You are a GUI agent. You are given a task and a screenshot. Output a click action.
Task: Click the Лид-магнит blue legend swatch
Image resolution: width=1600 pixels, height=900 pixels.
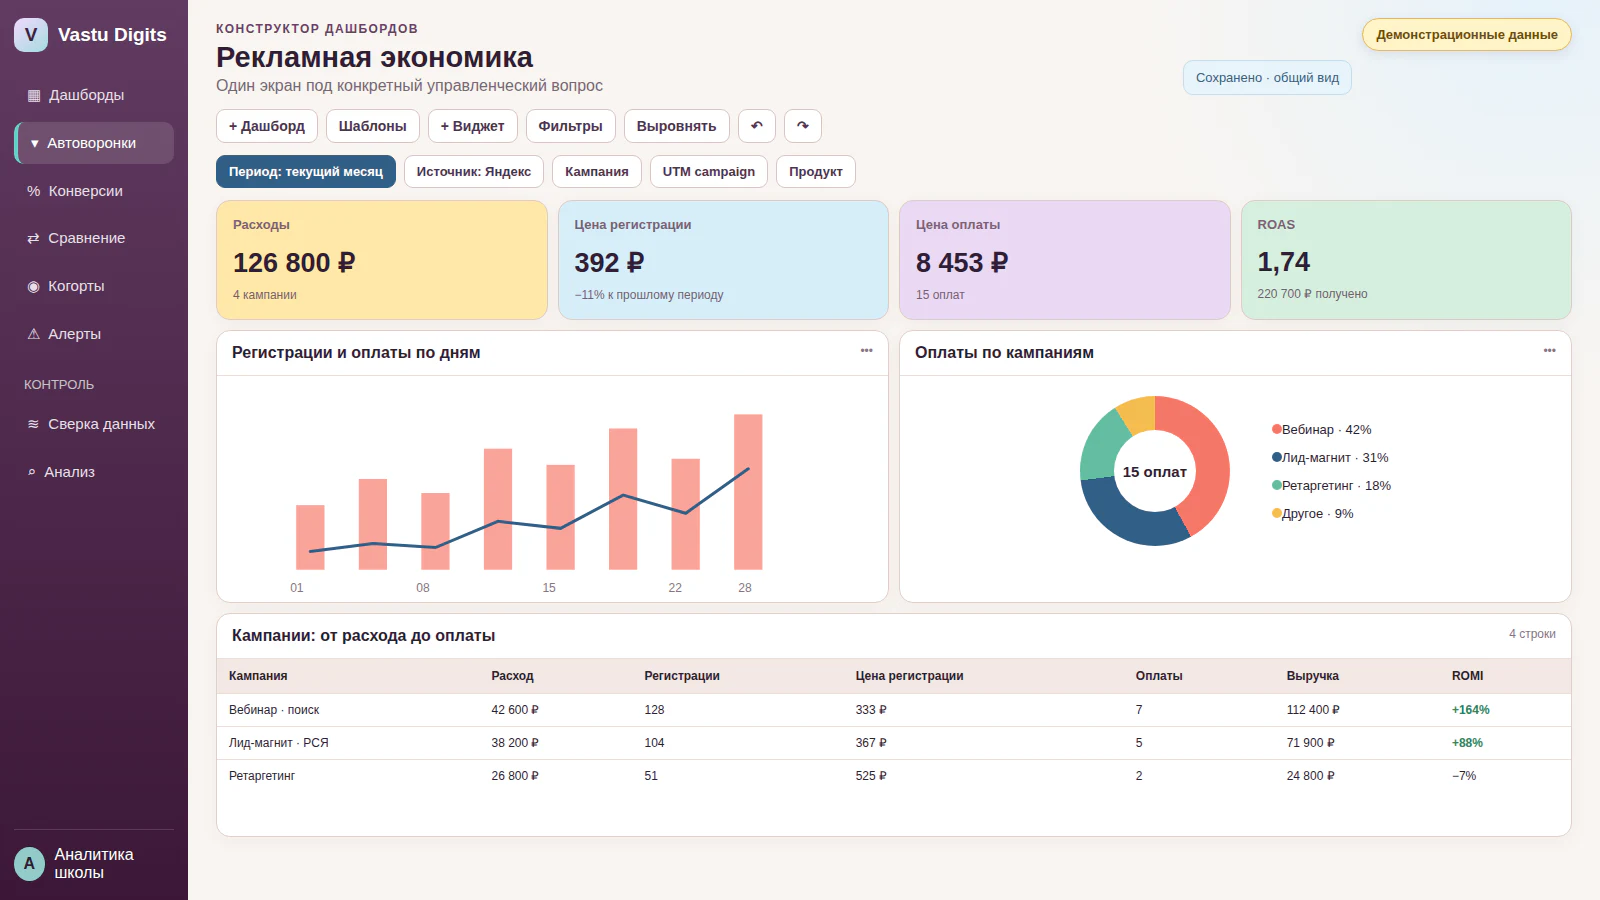coord(1277,457)
